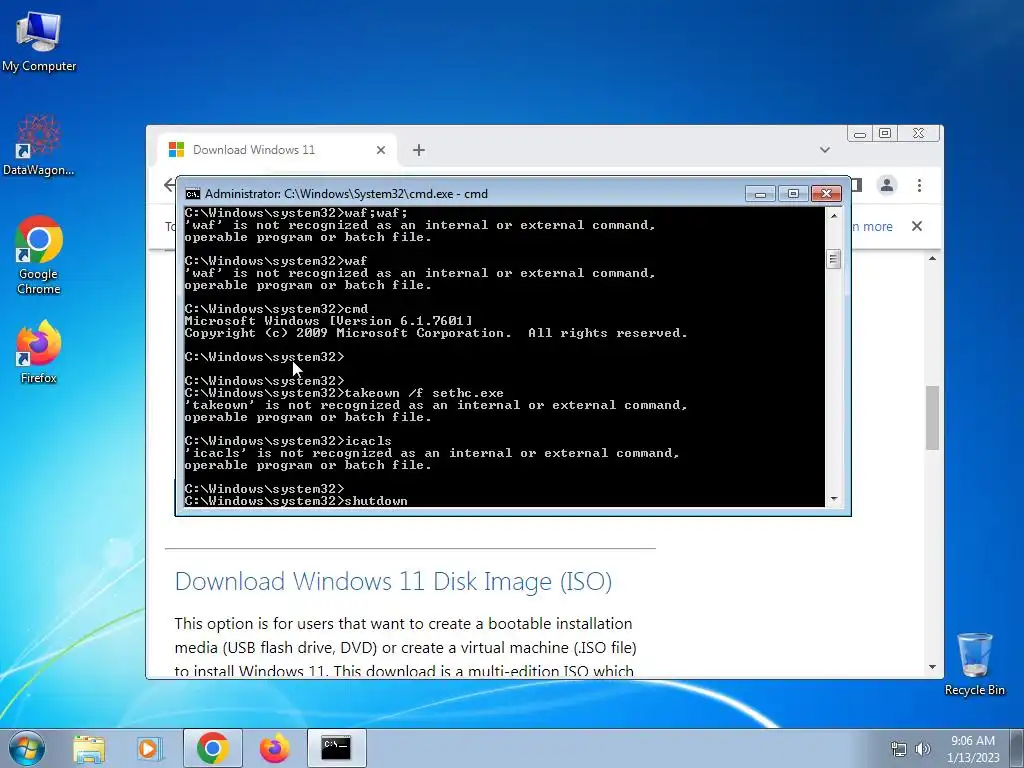Click Chrome page scrollbar down arrow
Viewport: 1024px width, 768px height.
(932, 667)
